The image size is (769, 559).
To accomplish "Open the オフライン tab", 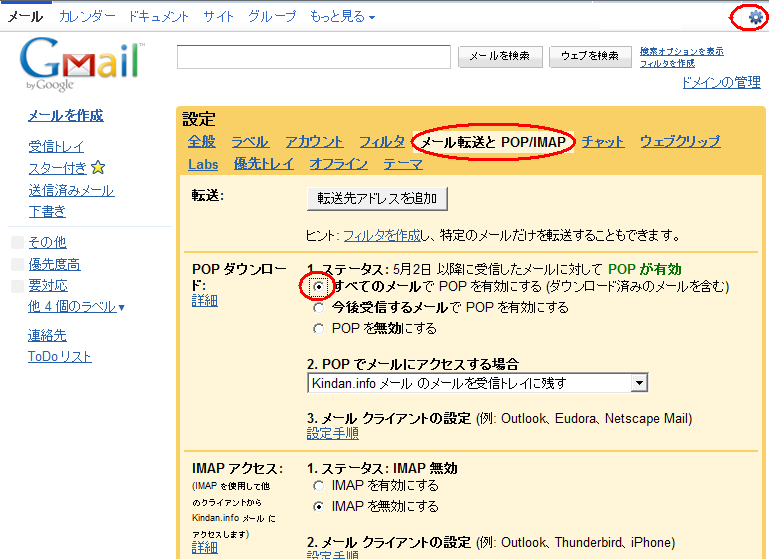I will pos(338,164).
